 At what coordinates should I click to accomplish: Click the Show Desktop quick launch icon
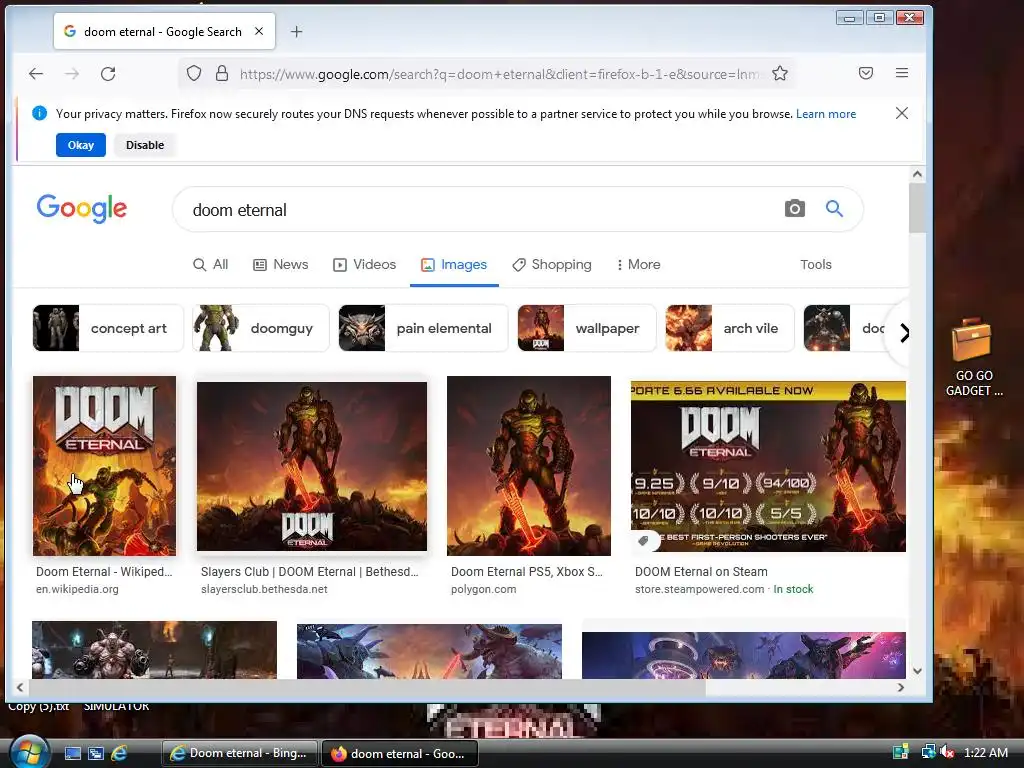[x=72, y=753]
